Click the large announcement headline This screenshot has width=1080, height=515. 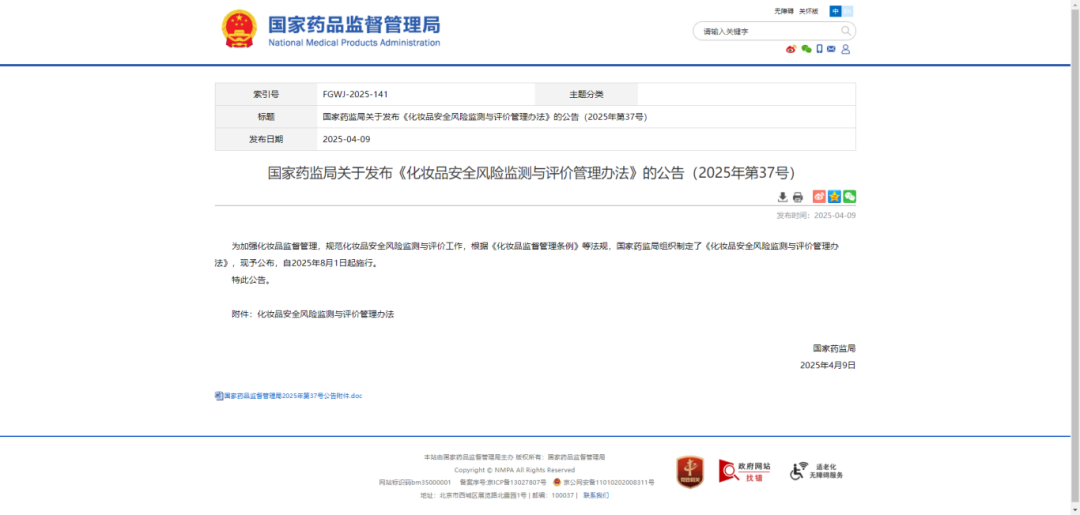coord(535,172)
